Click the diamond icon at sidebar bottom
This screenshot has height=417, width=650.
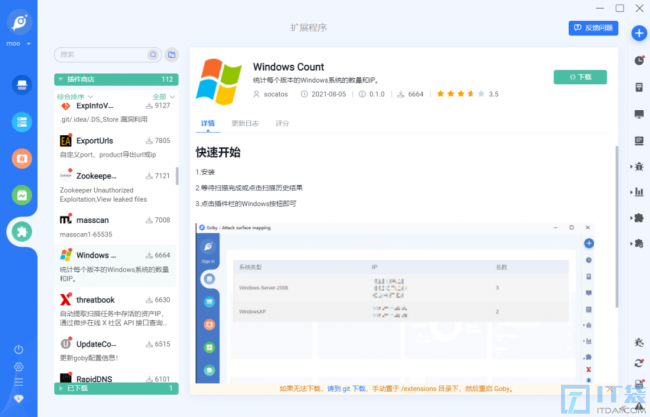[19, 398]
